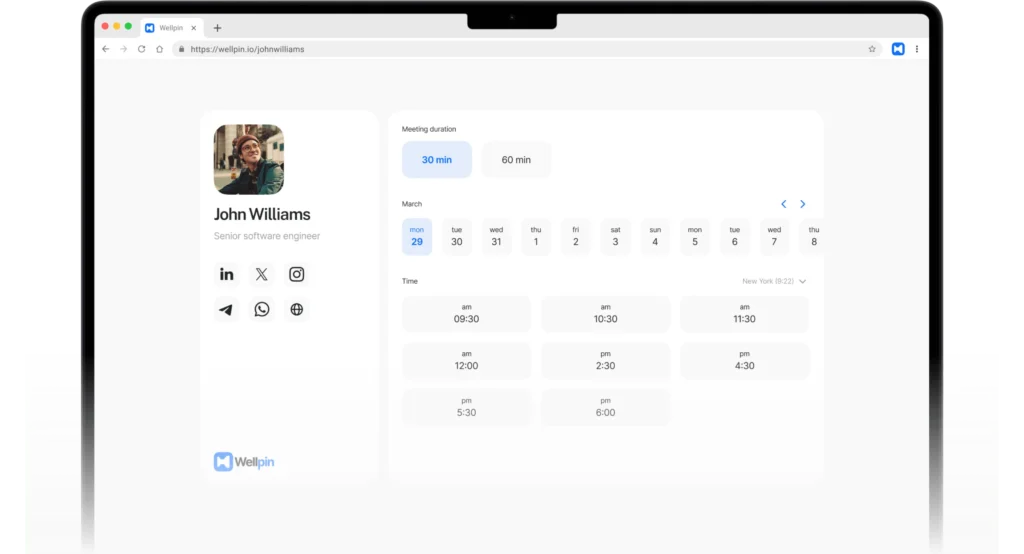Screen dimensions: 1024x554
Task: Select the 60 min meeting duration
Action: (x=516, y=160)
